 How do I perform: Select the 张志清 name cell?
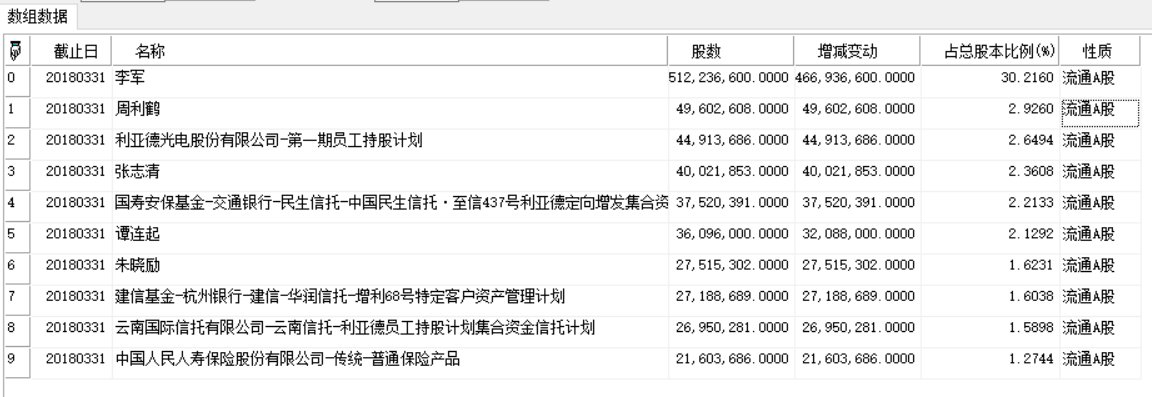390,172
